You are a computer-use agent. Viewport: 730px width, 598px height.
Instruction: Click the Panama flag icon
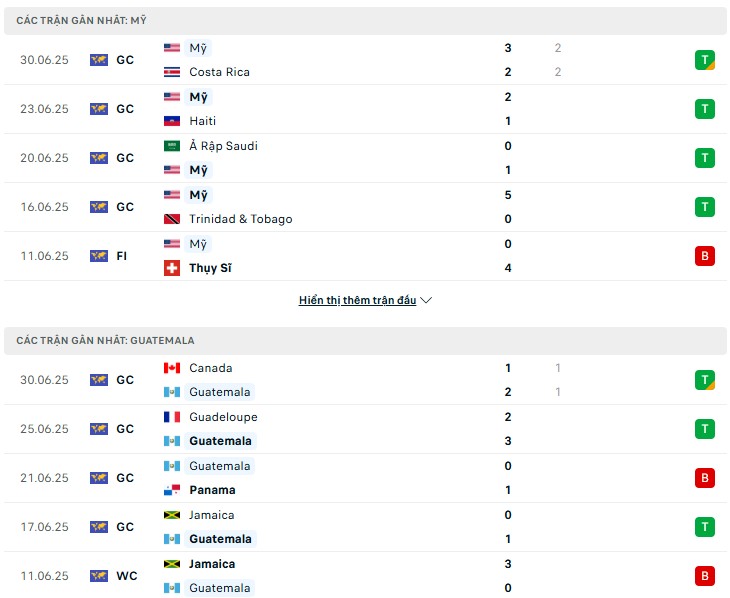(172, 490)
